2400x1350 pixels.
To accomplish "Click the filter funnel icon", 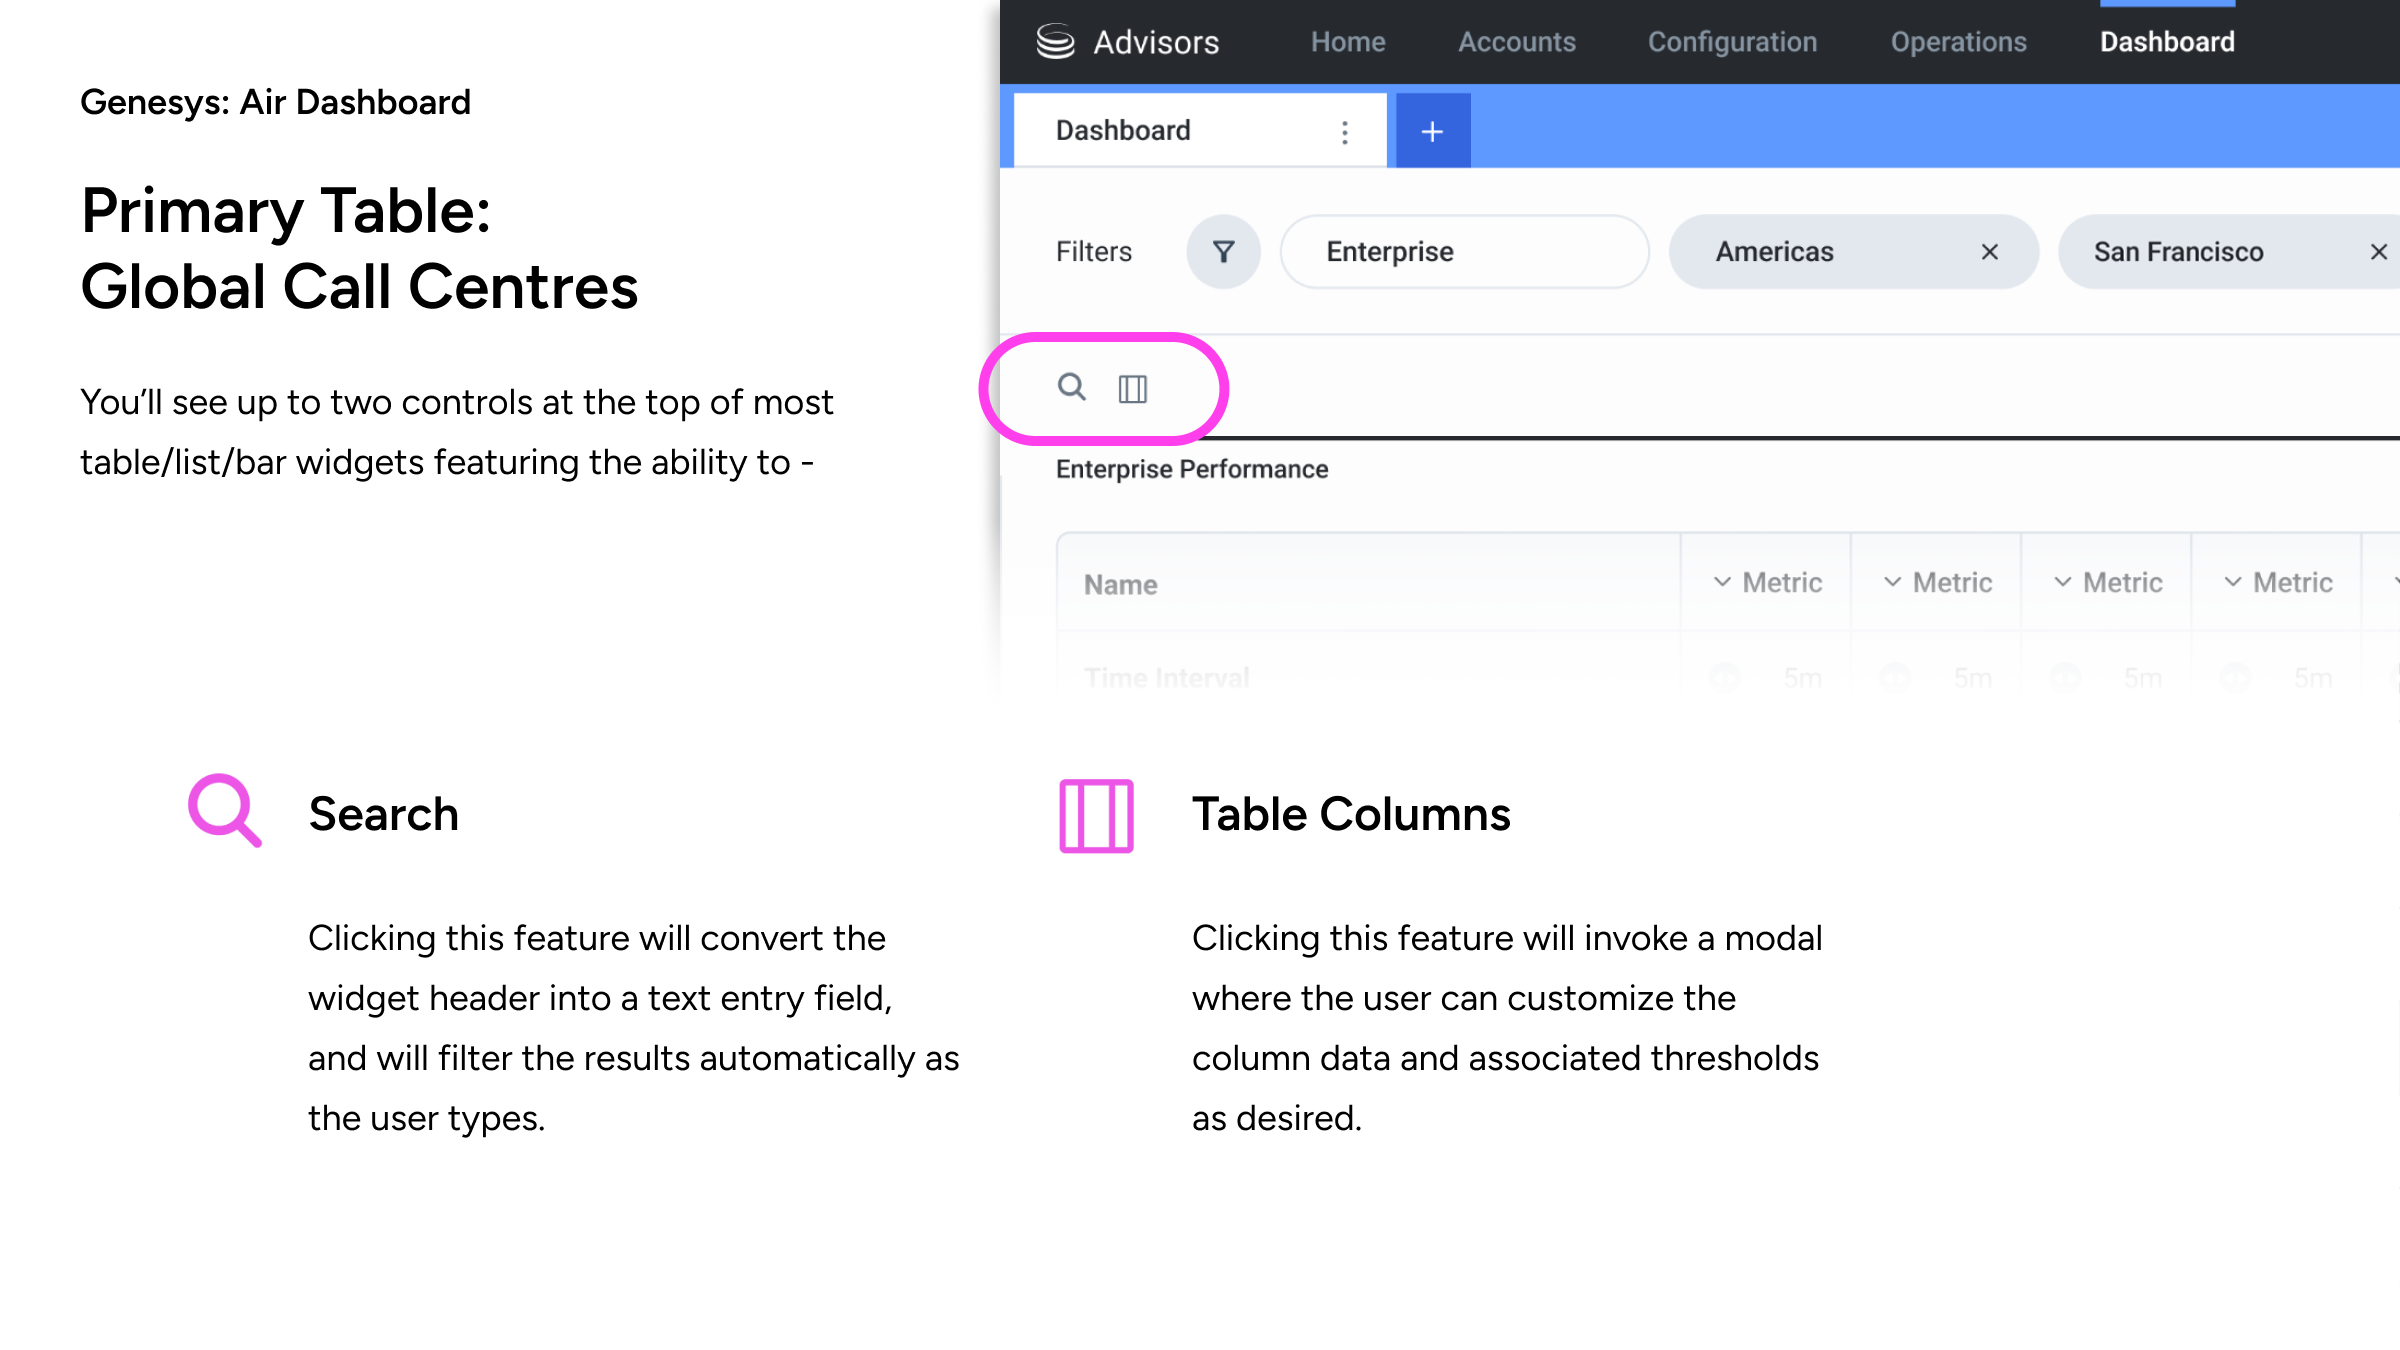I will click(x=1223, y=252).
